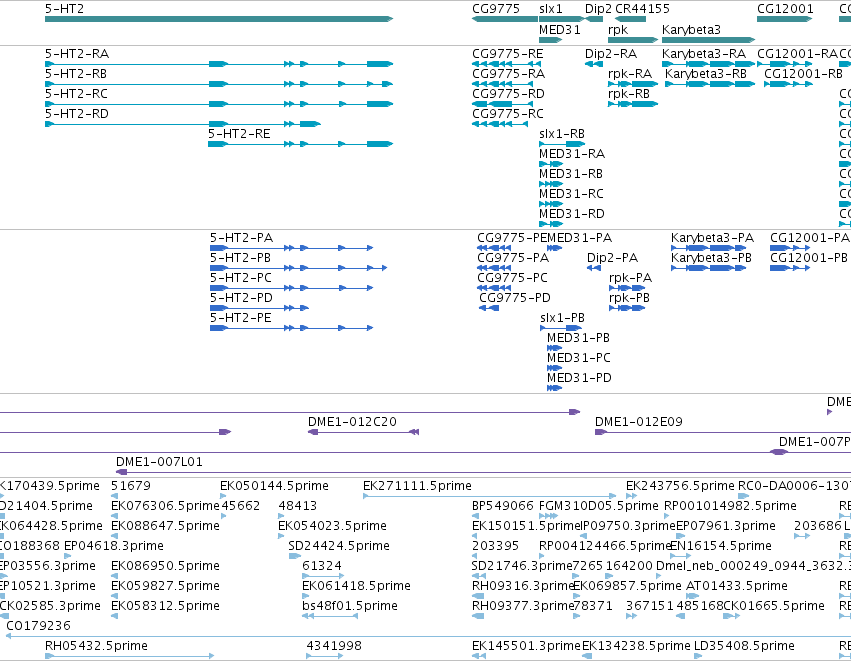Select EST RH05432.5prime label
Viewport: 851px width, 661px height.
(x=97, y=646)
